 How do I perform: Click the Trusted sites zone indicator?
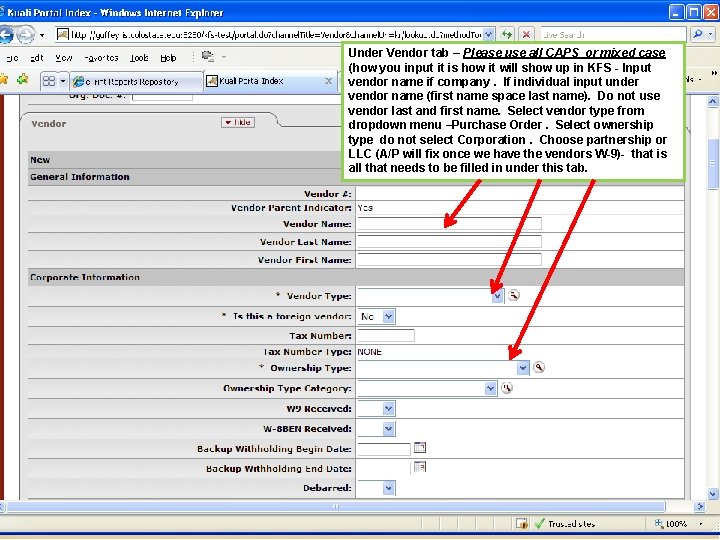pos(566,523)
